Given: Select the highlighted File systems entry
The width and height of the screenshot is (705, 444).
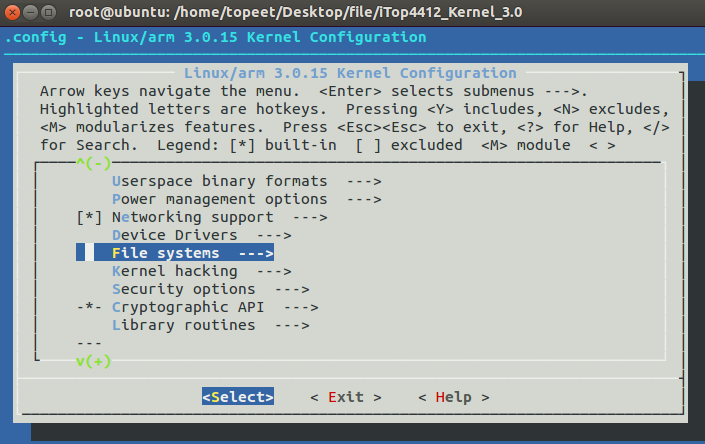Looking at the screenshot, I should tap(175, 253).
